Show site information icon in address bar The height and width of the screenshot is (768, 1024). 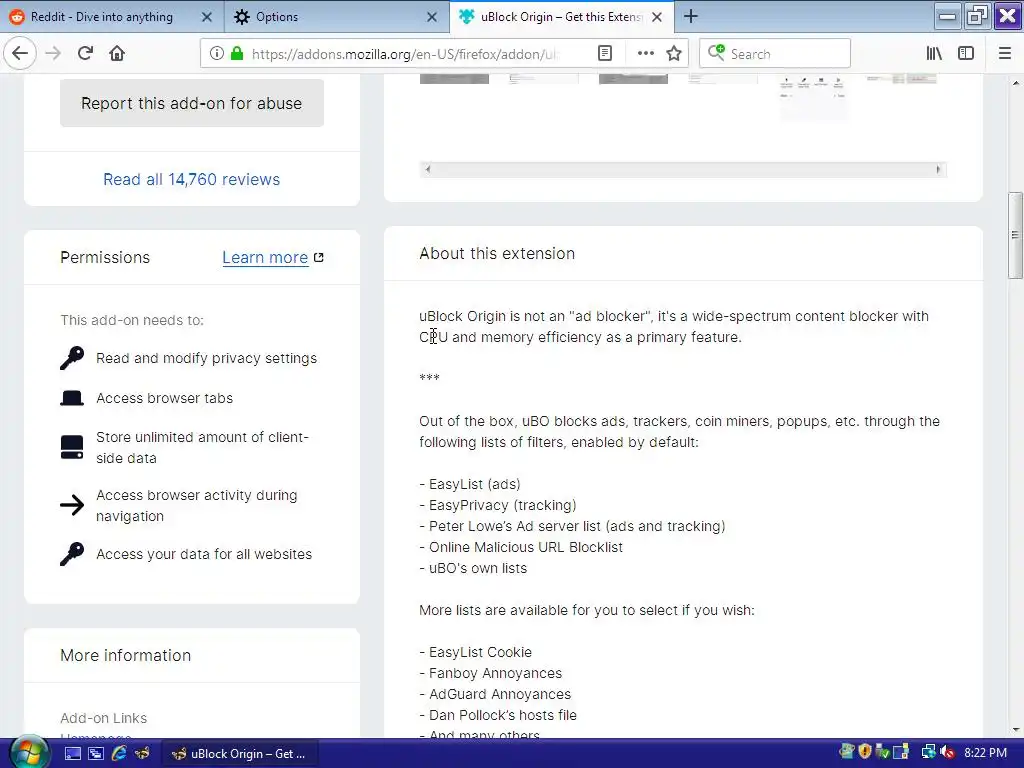pyautogui.click(x=217, y=54)
